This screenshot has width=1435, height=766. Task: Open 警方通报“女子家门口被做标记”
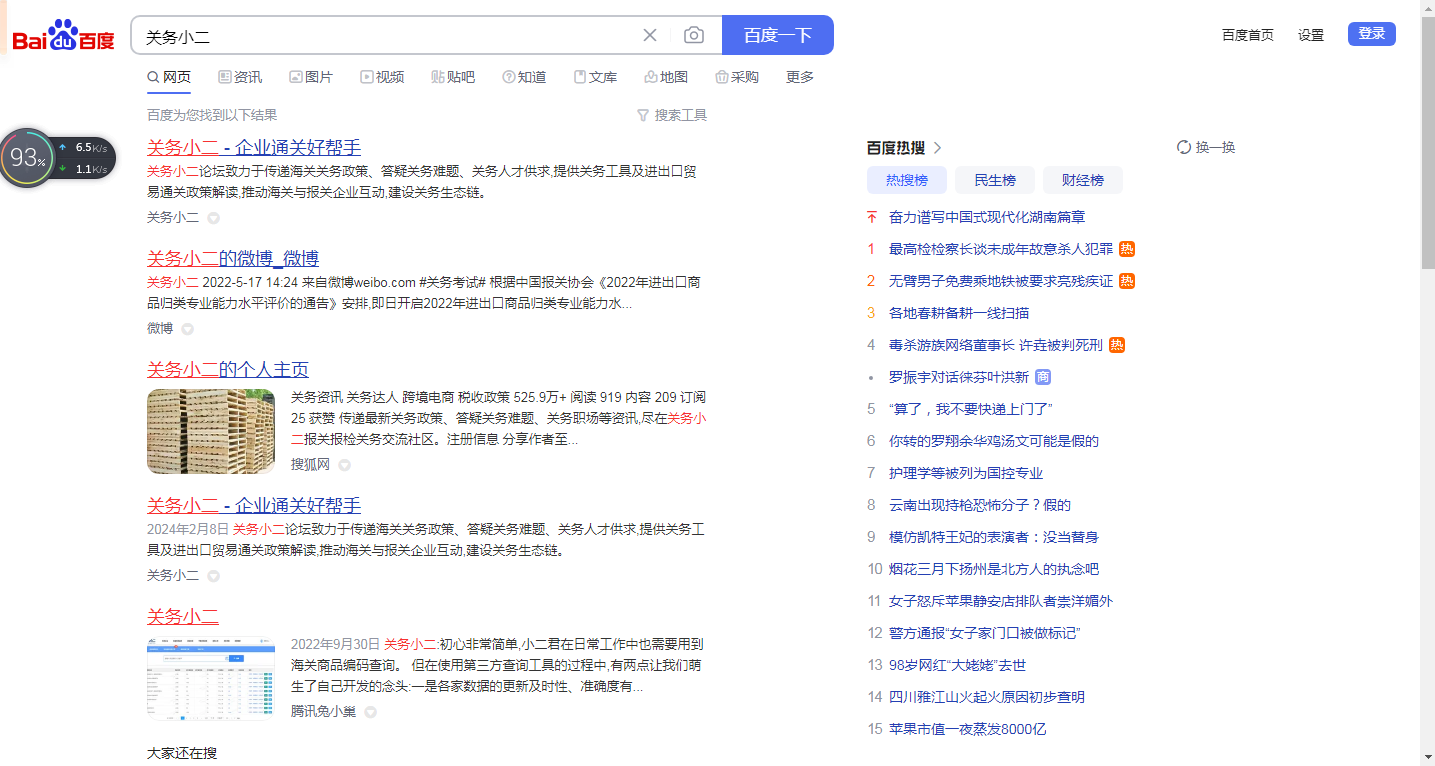985,633
